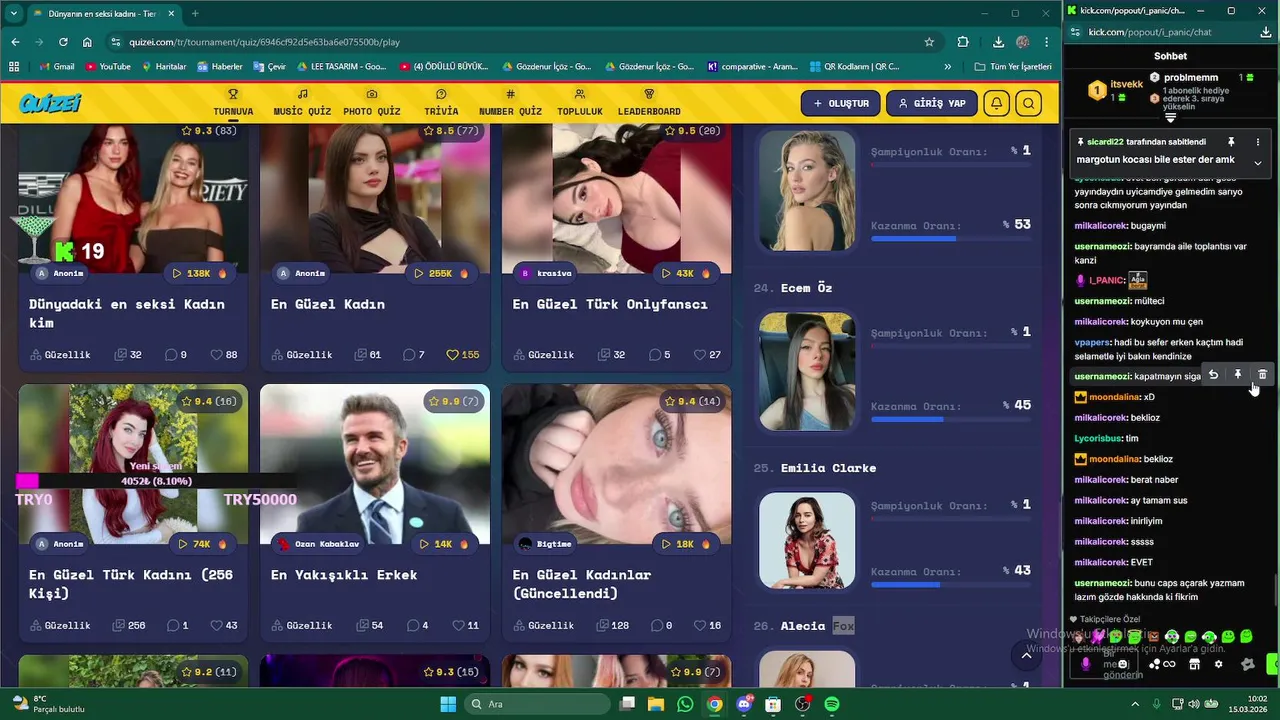Viewport: 1280px width, 720px height.
Task: Reply to the hovered chat message
Action: 1213,374
